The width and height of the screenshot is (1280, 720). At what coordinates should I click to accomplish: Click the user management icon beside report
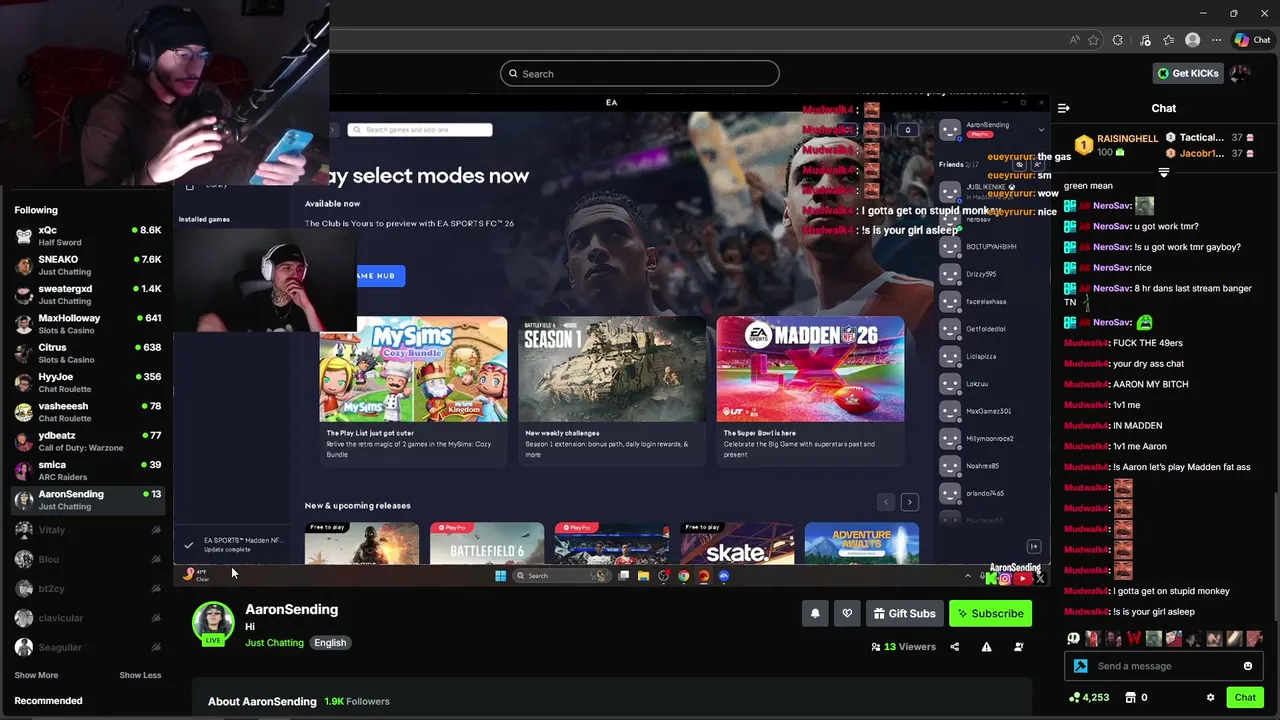pyautogui.click(x=1018, y=647)
